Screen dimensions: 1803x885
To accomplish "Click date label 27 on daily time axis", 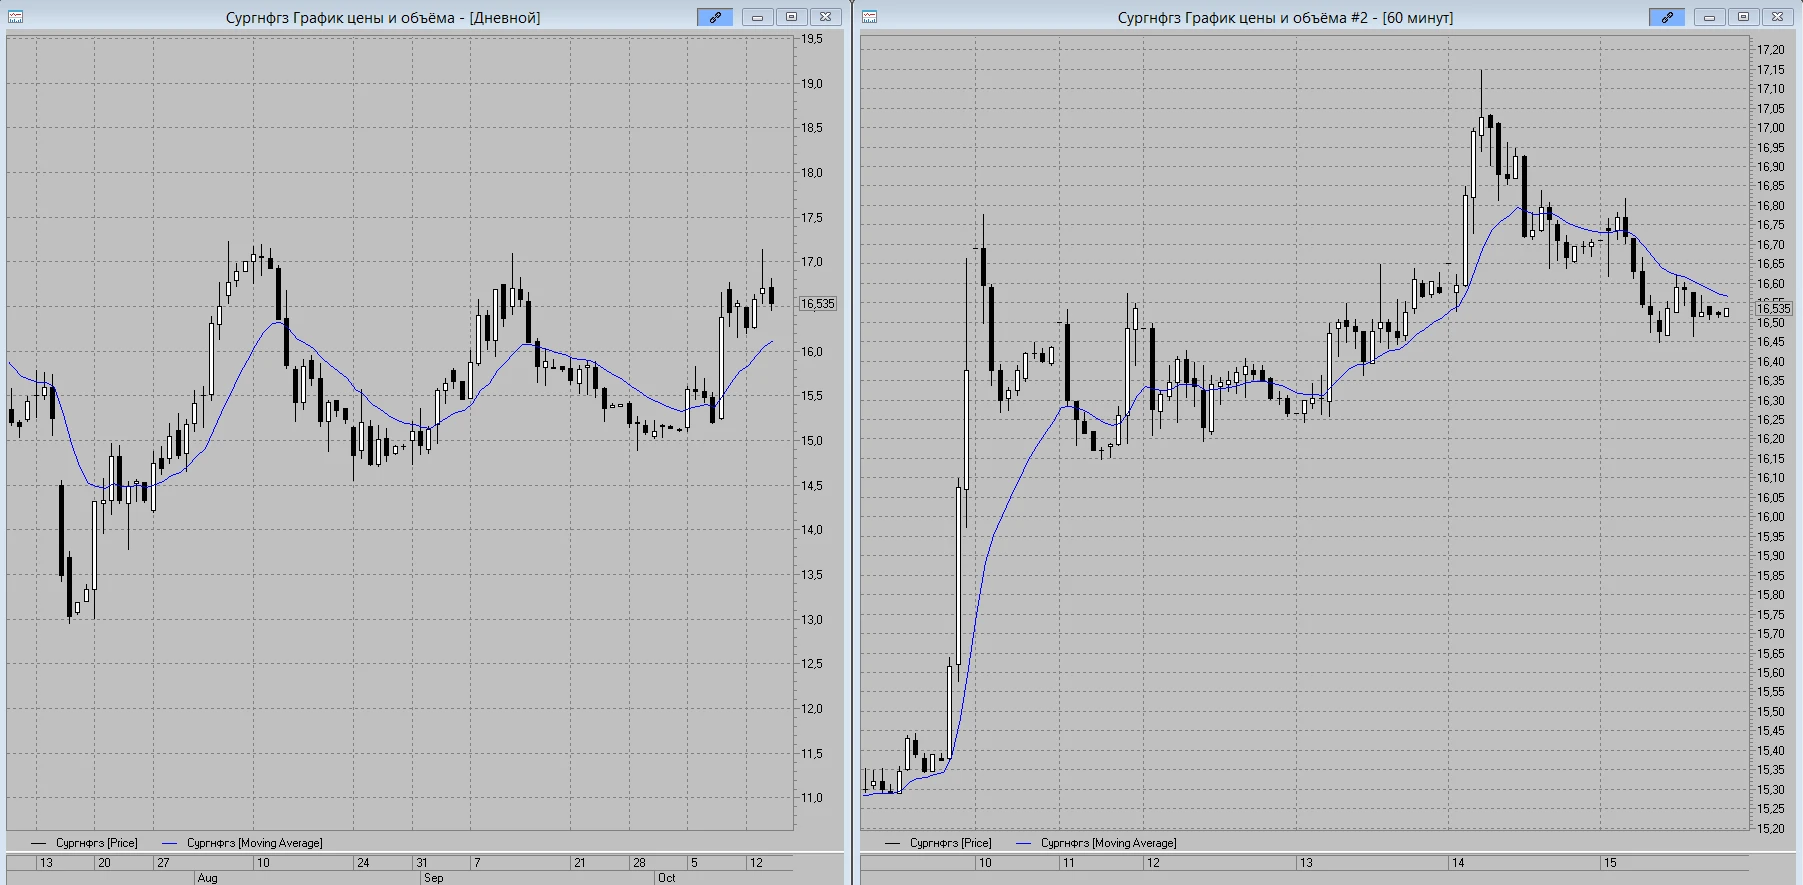I will click(163, 862).
